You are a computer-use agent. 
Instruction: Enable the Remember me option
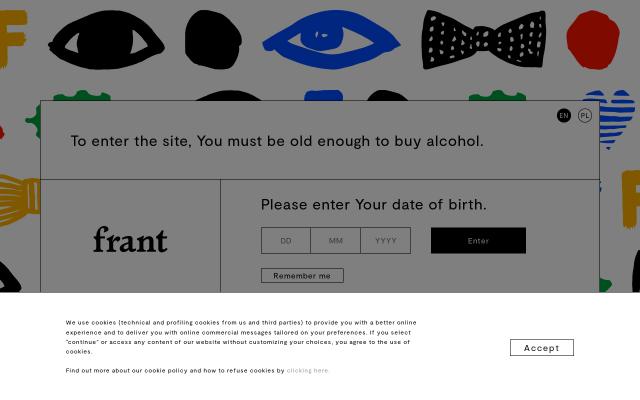click(x=302, y=276)
